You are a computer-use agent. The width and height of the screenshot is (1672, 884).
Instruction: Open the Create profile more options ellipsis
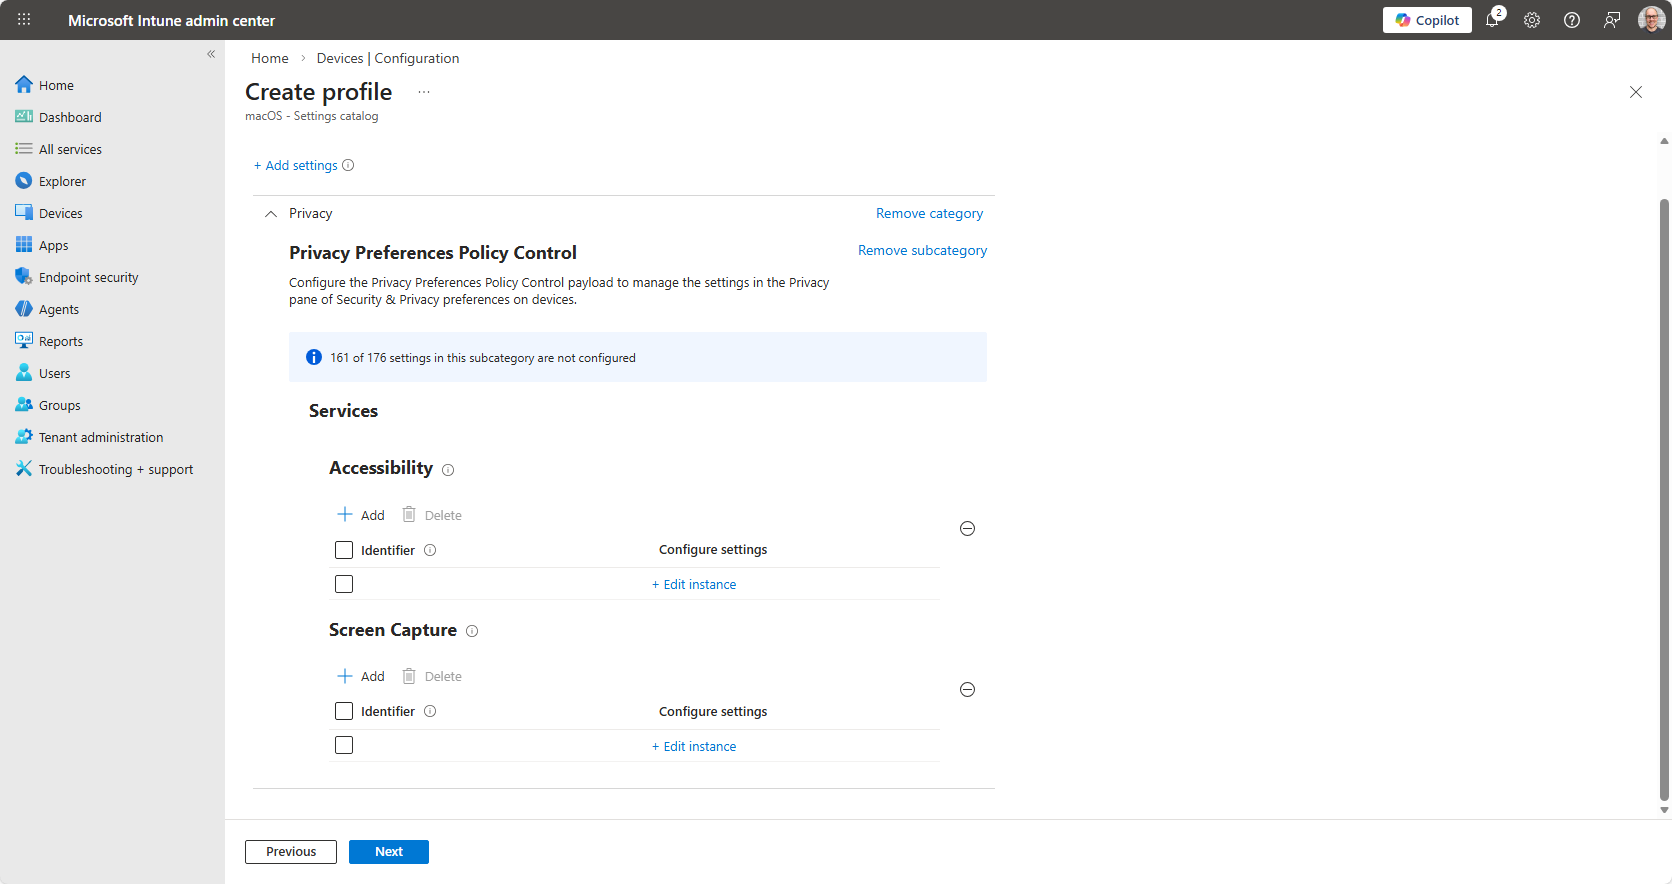click(424, 92)
